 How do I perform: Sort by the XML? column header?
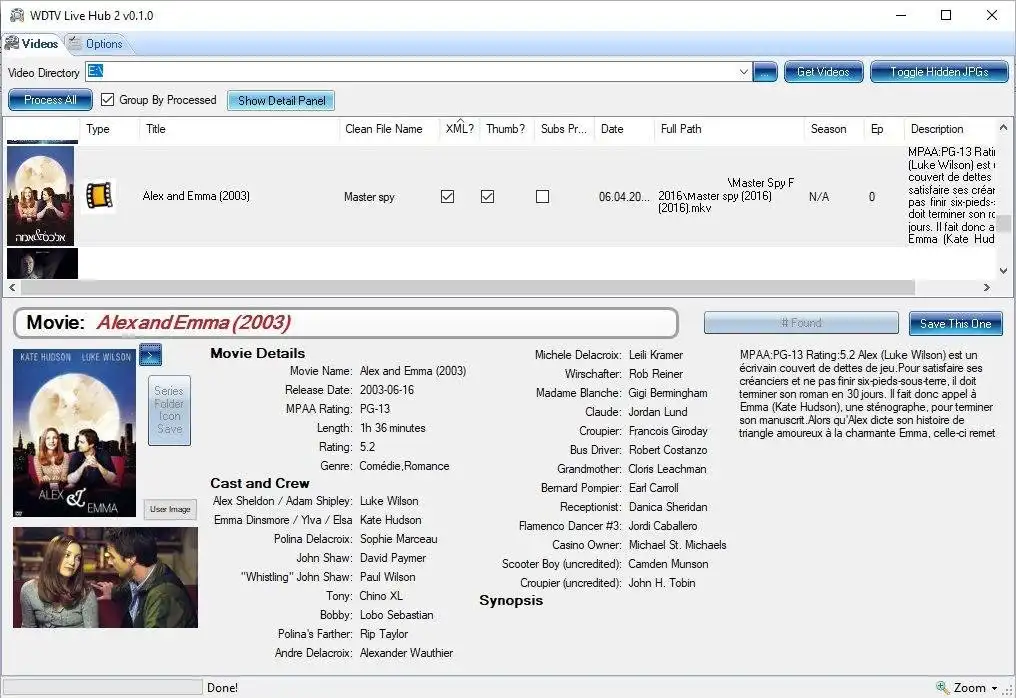(x=460, y=129)
